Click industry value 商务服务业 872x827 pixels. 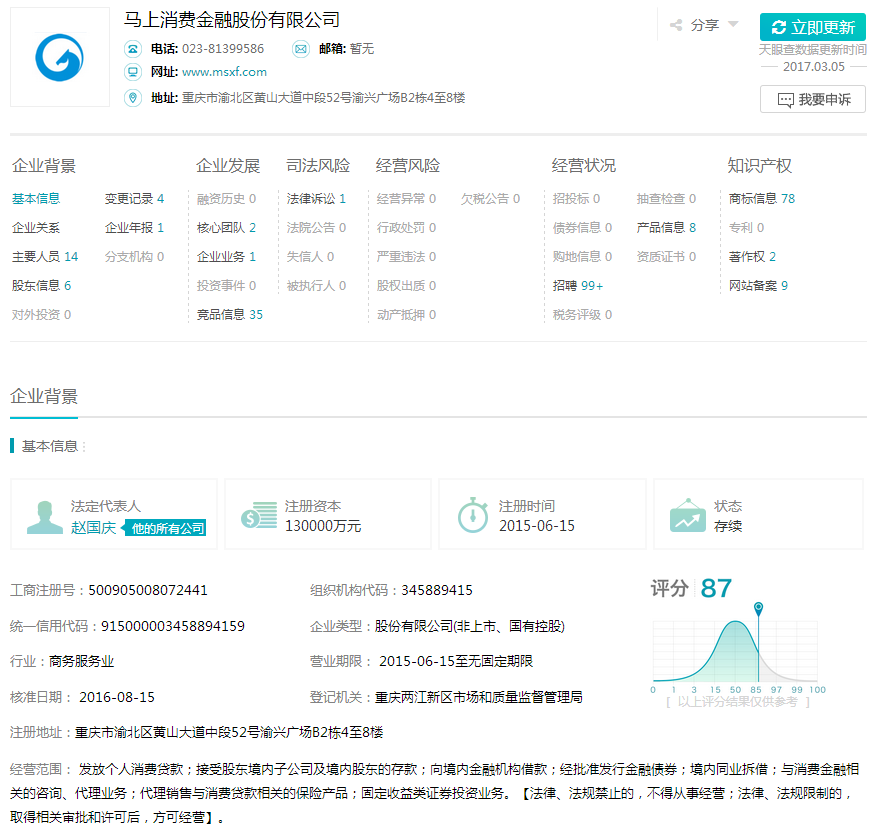(x=81, y=661)
